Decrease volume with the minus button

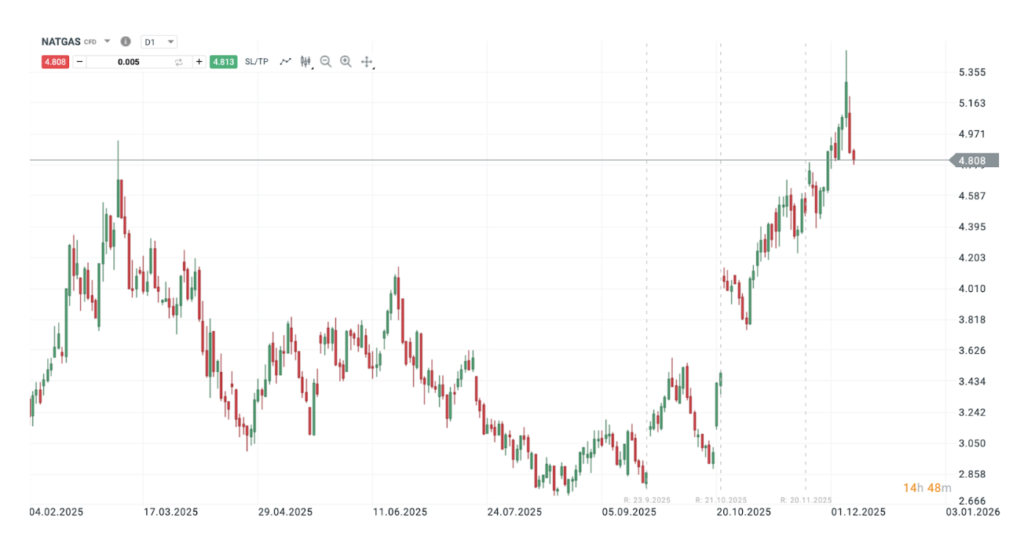(x=80, y=62)
